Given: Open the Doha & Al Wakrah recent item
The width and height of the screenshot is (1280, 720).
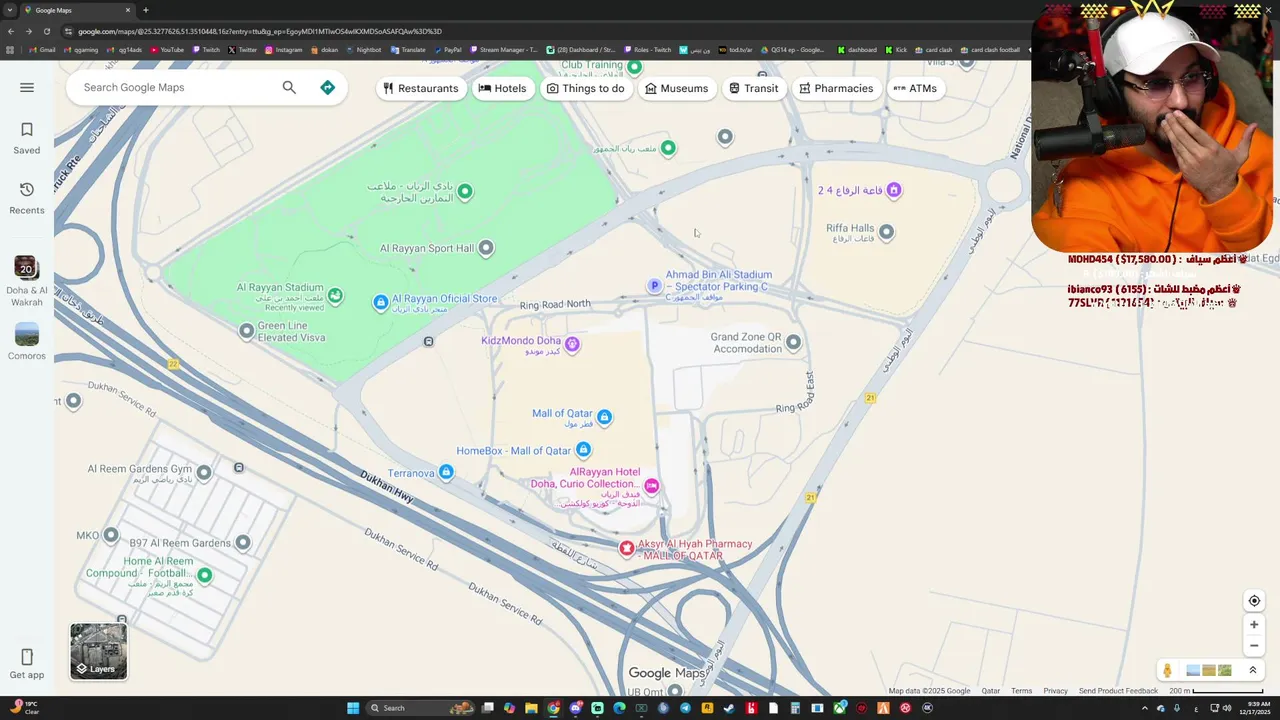Looking at the screenshot, I should tap(27, 281).
